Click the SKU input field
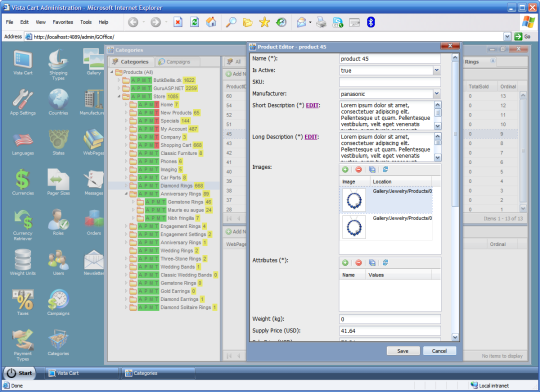This screenshot has width=540, height=392. click(390, 82)
